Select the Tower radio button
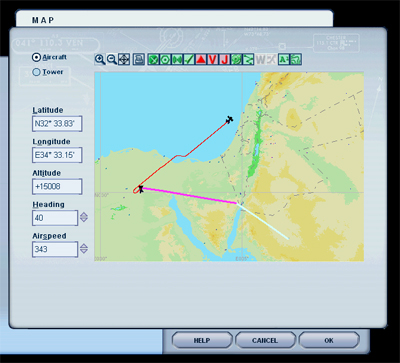 click(36, 72)
